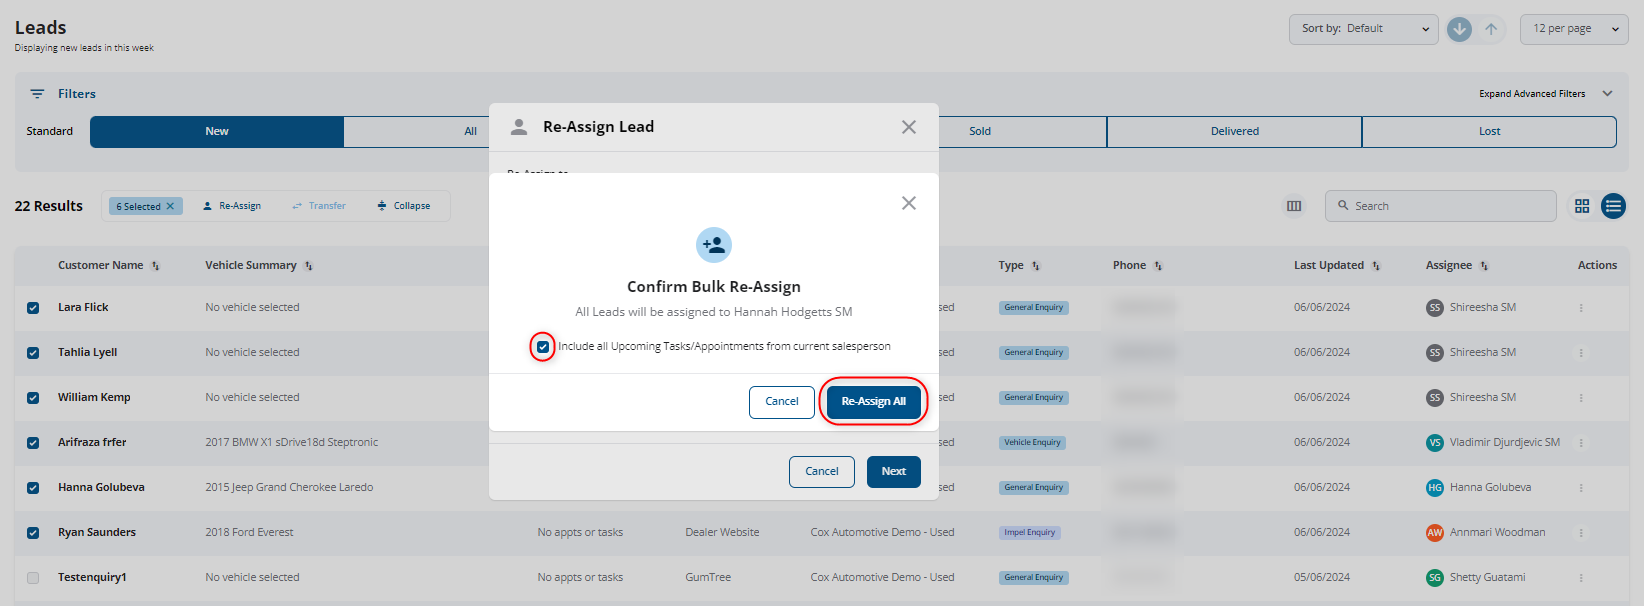Click the Collapse bulk action
Screen dimensions: 1644x606
(x=404, y=206)
